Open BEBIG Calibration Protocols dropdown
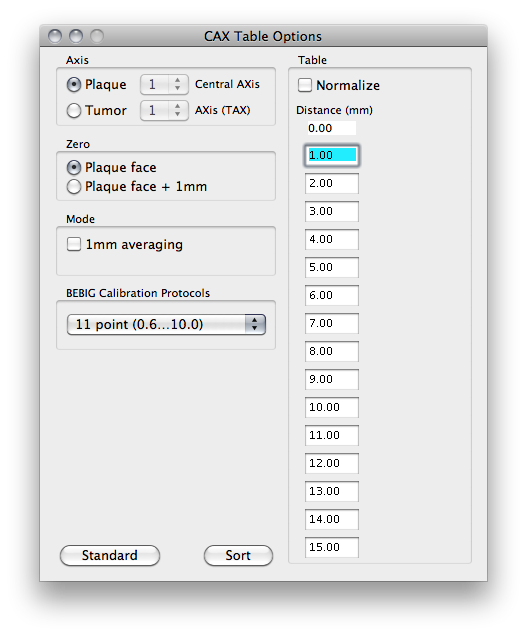 166,324
